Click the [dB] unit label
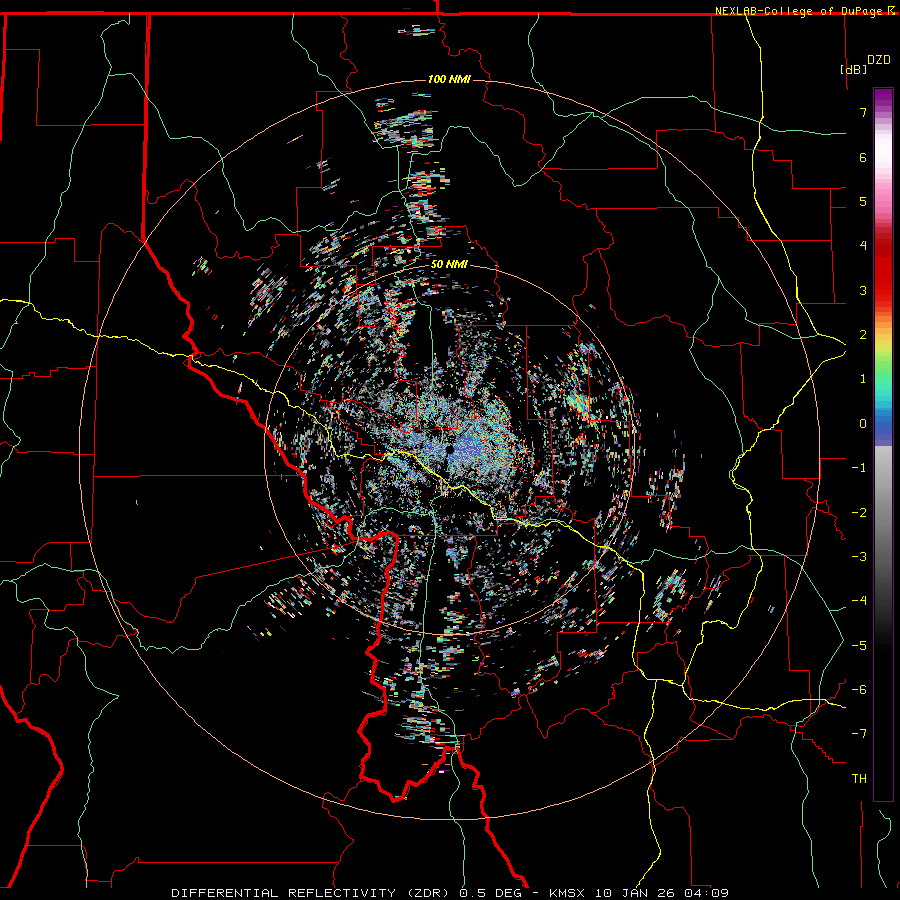This screenshot has height=900, width=900. pos(854,69)
